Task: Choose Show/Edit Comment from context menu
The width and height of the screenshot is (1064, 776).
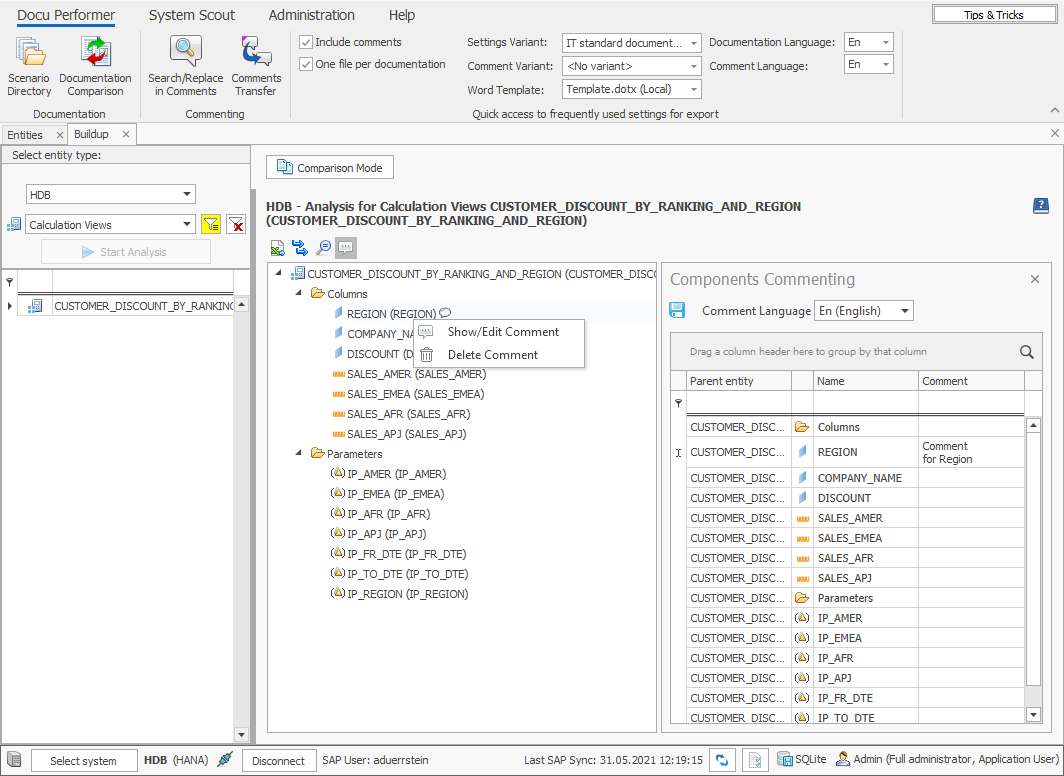Action: [503, 332]
